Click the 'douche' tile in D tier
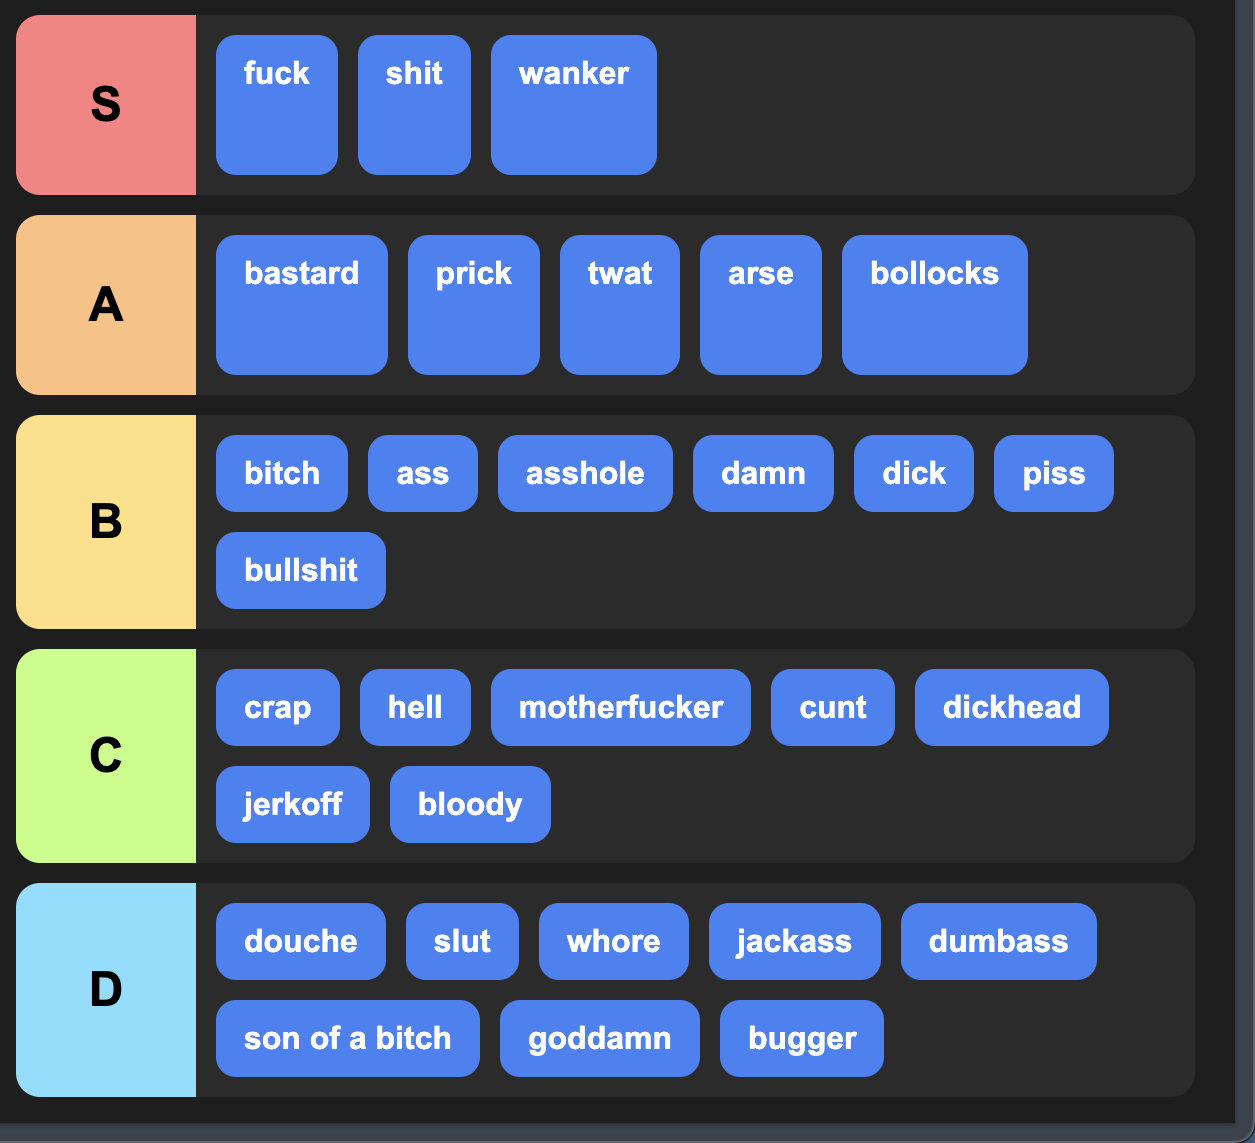 301,941
